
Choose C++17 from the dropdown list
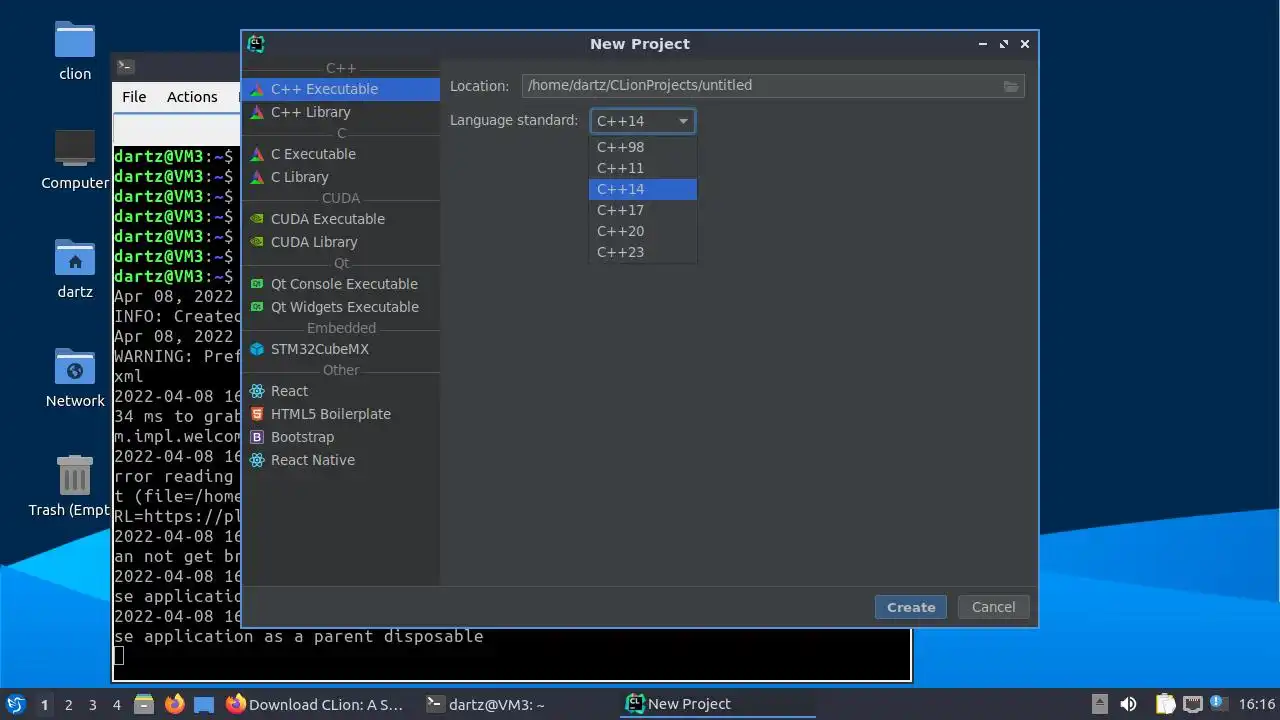[x=642, y=210]
